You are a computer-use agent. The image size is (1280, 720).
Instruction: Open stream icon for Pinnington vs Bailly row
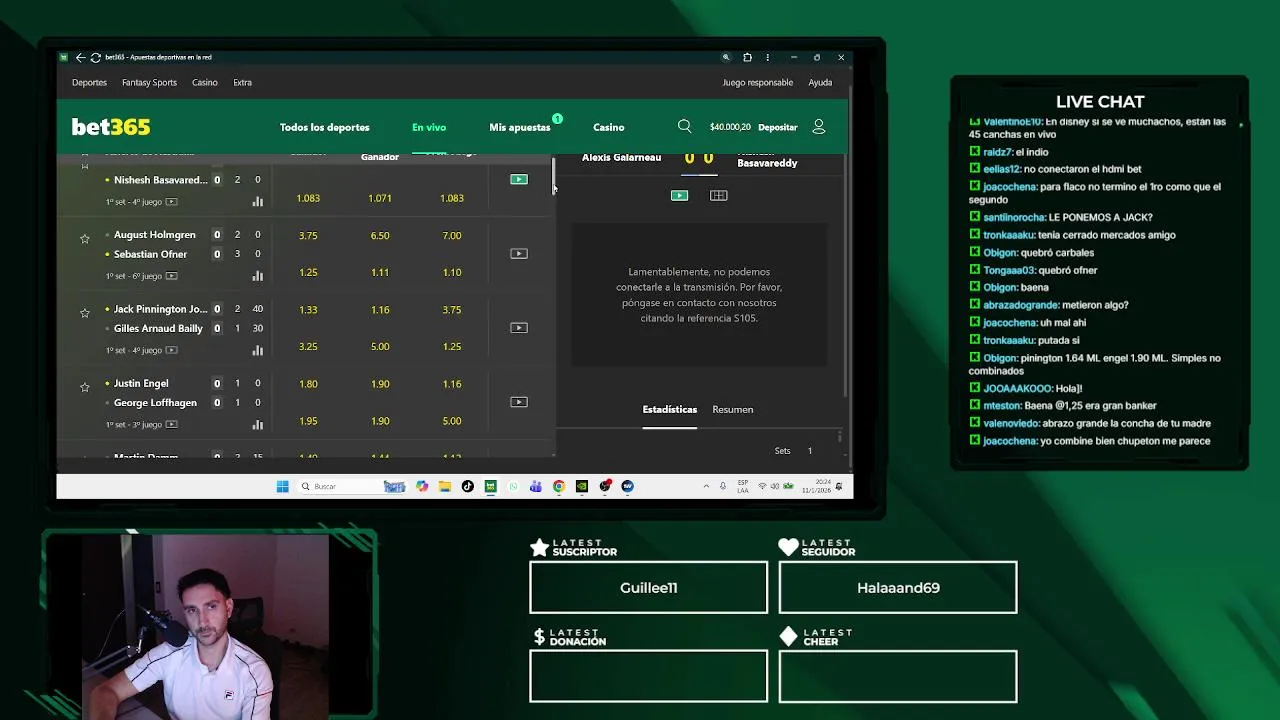tap(518, 327)
